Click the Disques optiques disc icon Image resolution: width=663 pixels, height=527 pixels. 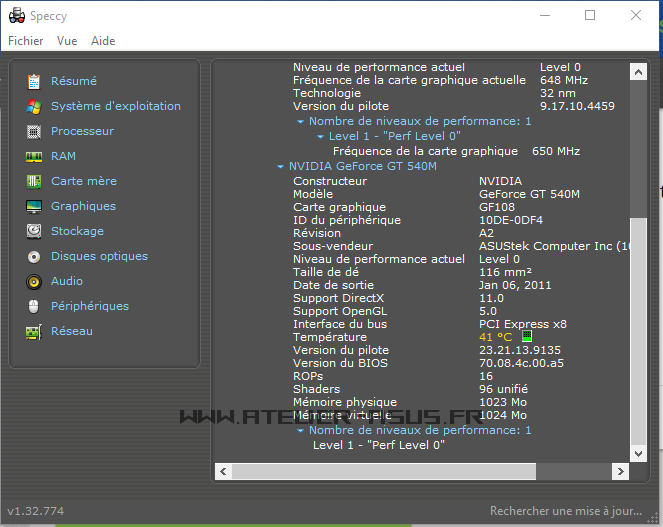pyautogui.click(x=34, y=256)
